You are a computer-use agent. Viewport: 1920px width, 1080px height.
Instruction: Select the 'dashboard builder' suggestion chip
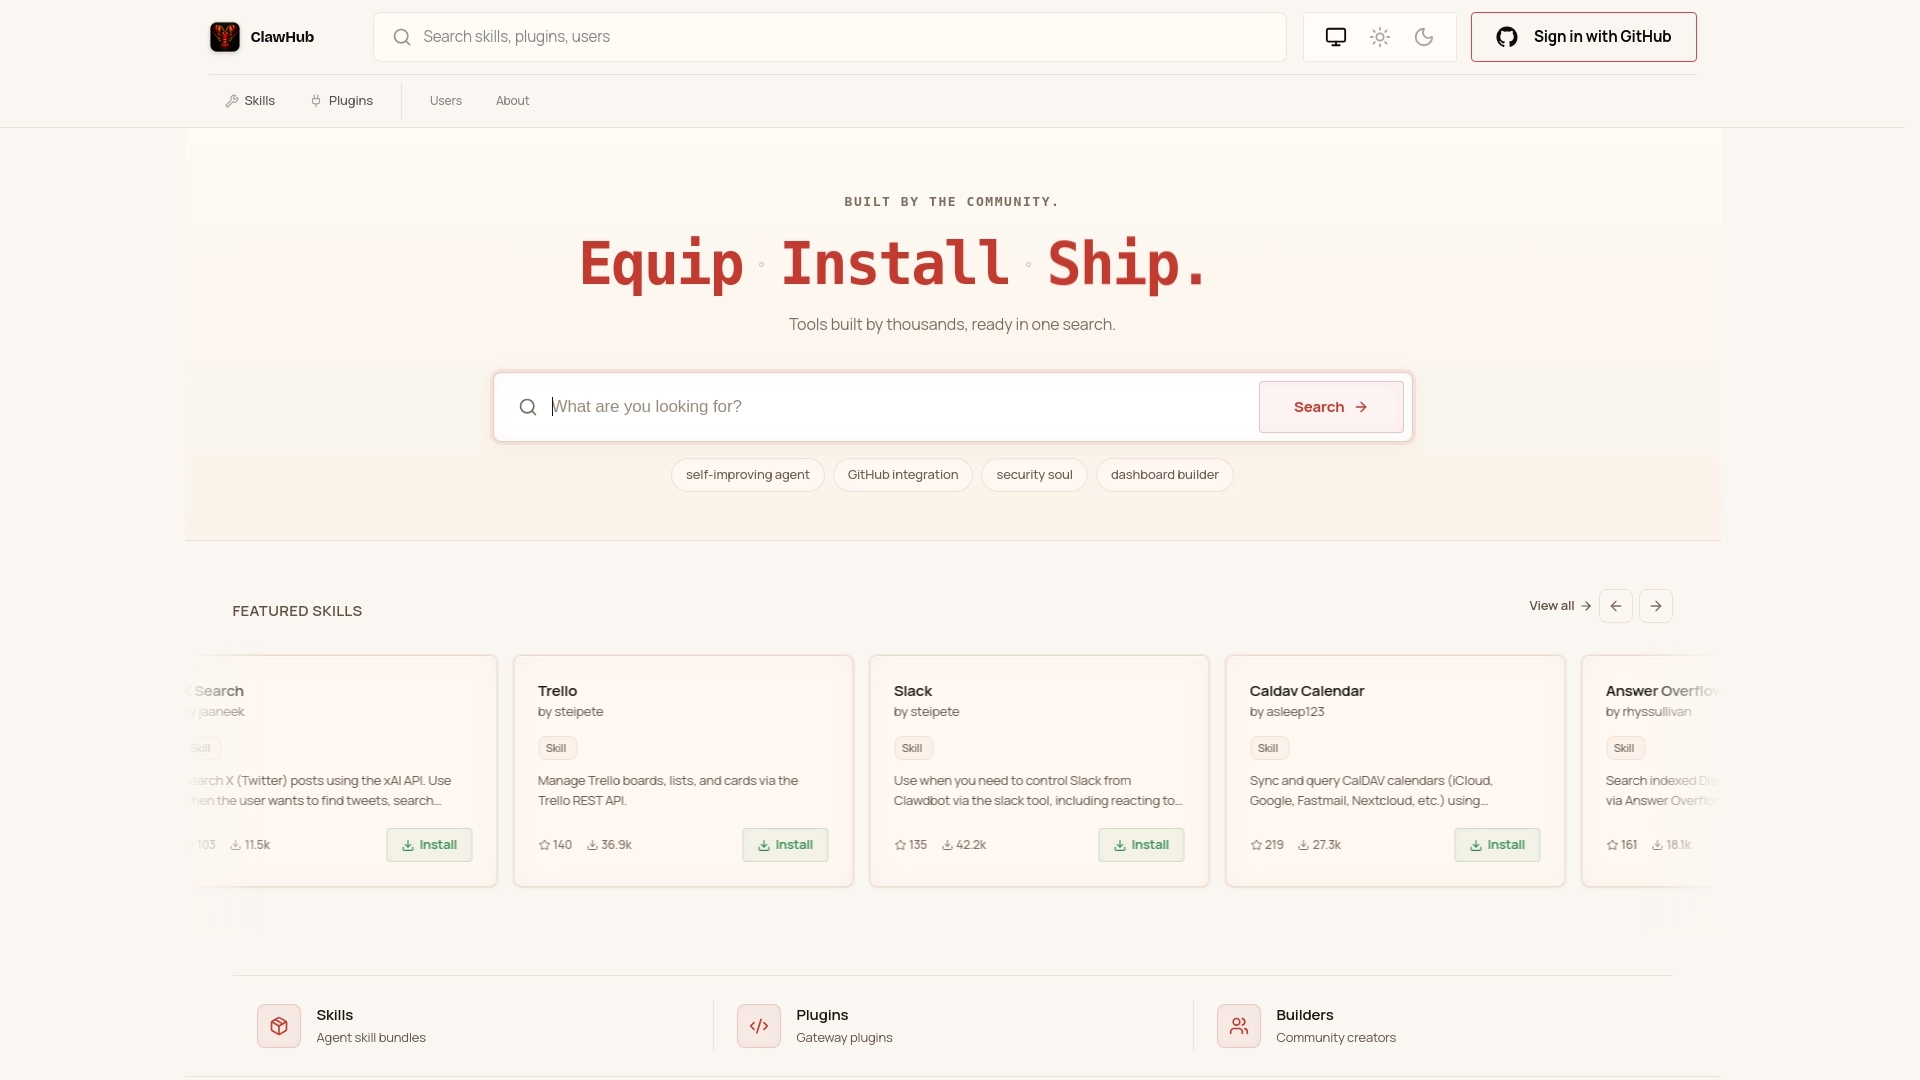(1164, 475)
